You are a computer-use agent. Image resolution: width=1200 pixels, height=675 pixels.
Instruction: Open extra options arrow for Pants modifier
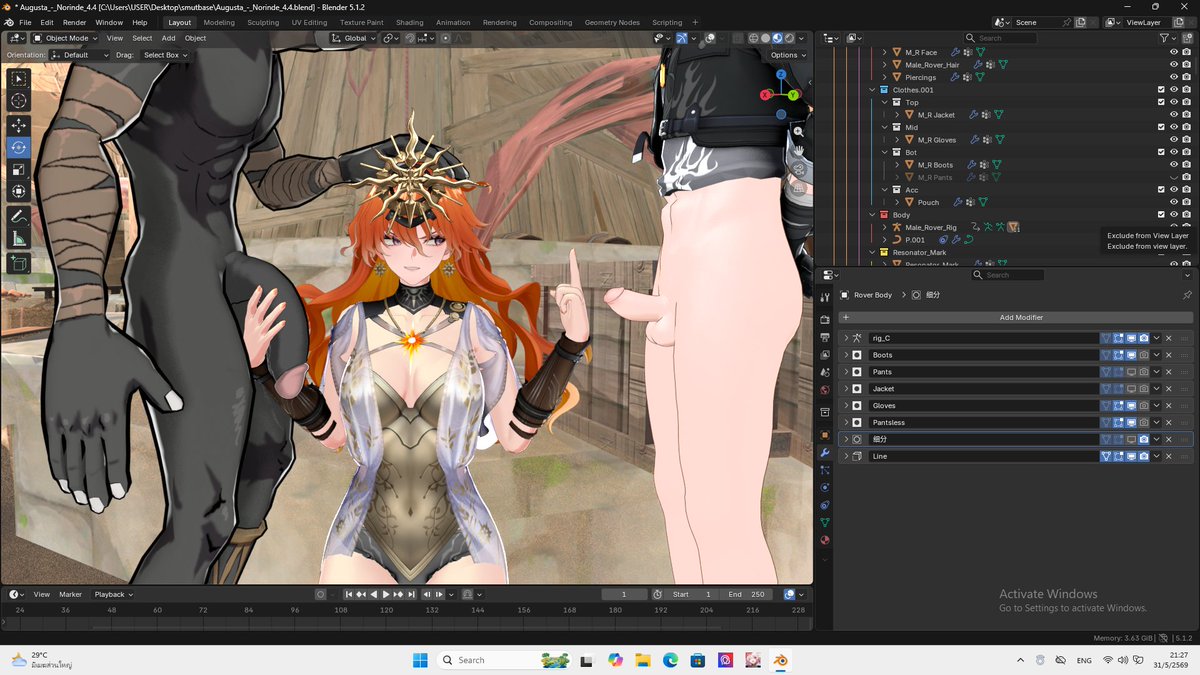1156,372
